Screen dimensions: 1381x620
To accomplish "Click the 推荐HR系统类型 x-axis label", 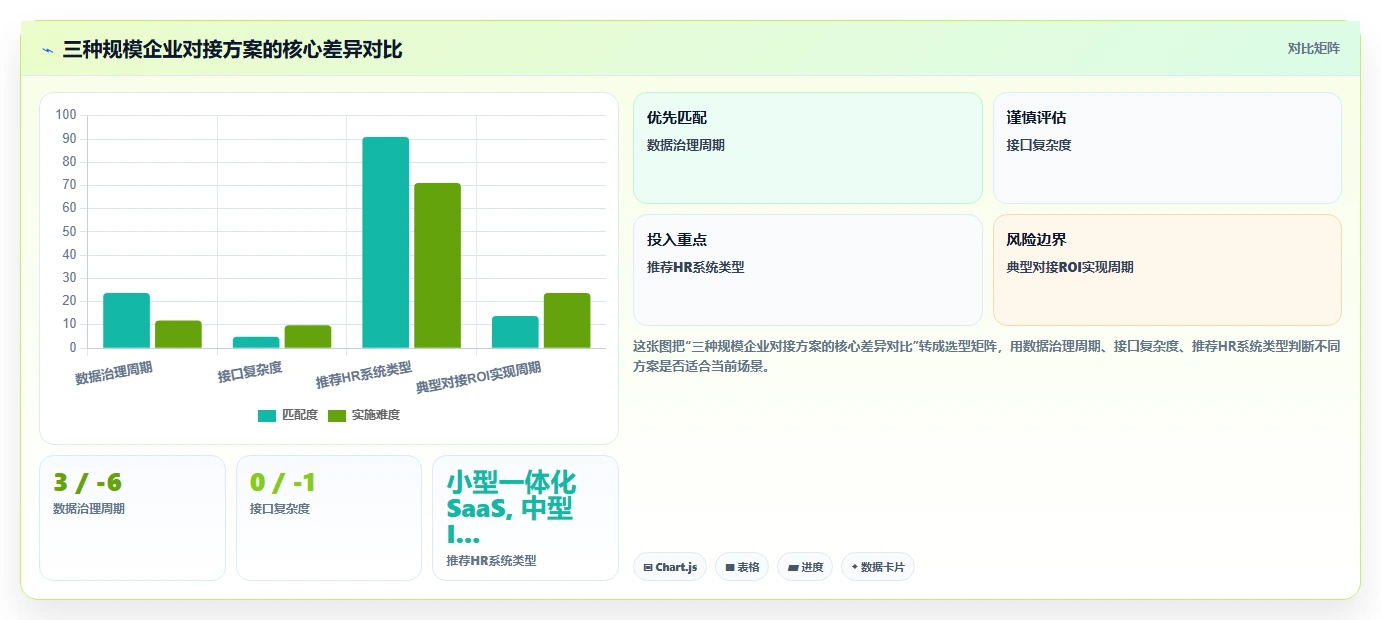I will coord(364,375).
